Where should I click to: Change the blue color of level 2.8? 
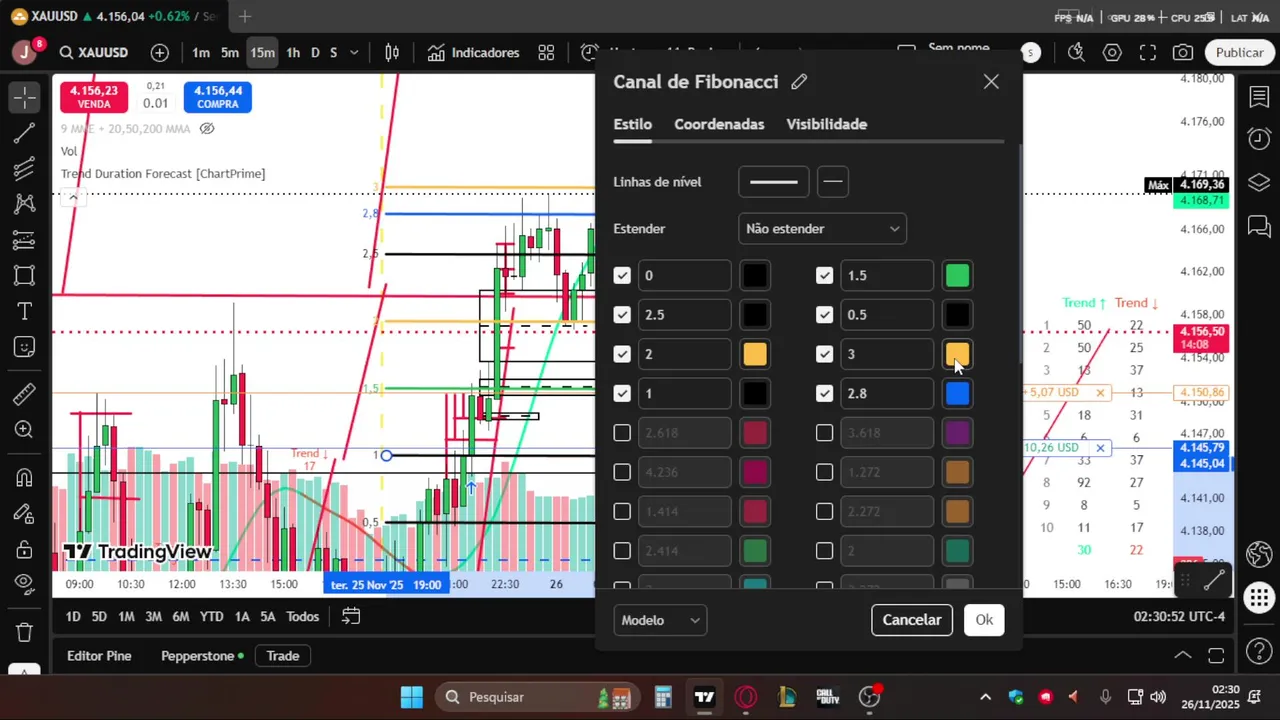[x=957, y=393]
